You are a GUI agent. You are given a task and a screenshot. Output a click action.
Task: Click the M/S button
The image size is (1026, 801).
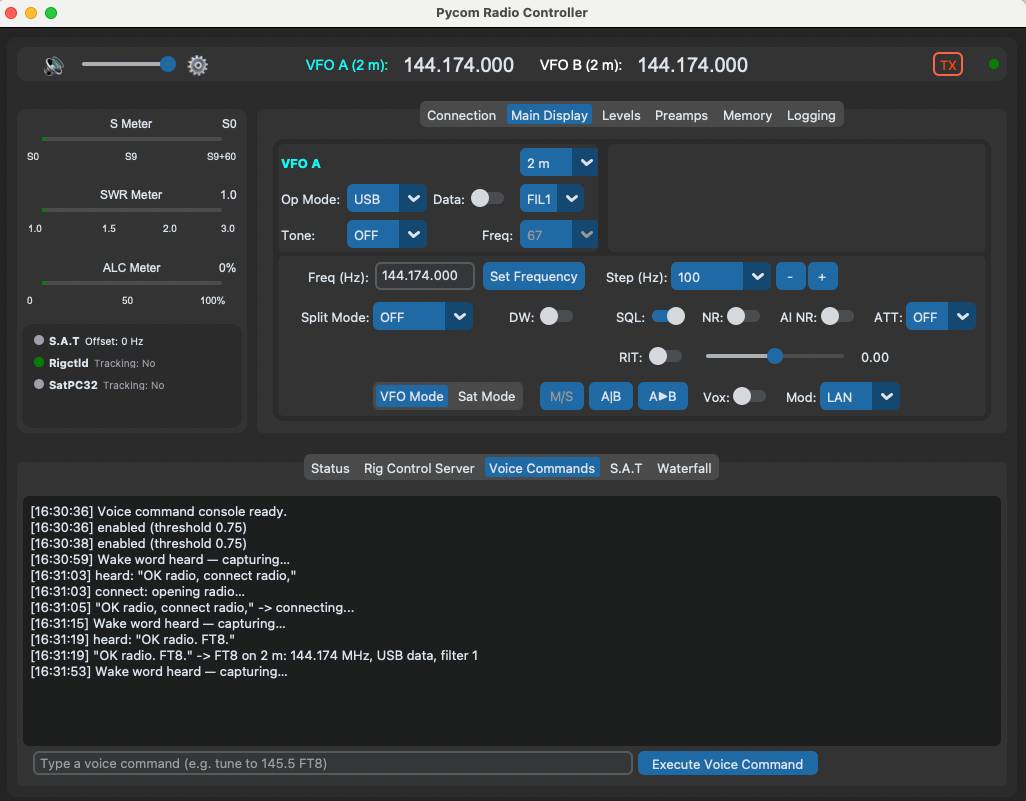pos(561,397)
